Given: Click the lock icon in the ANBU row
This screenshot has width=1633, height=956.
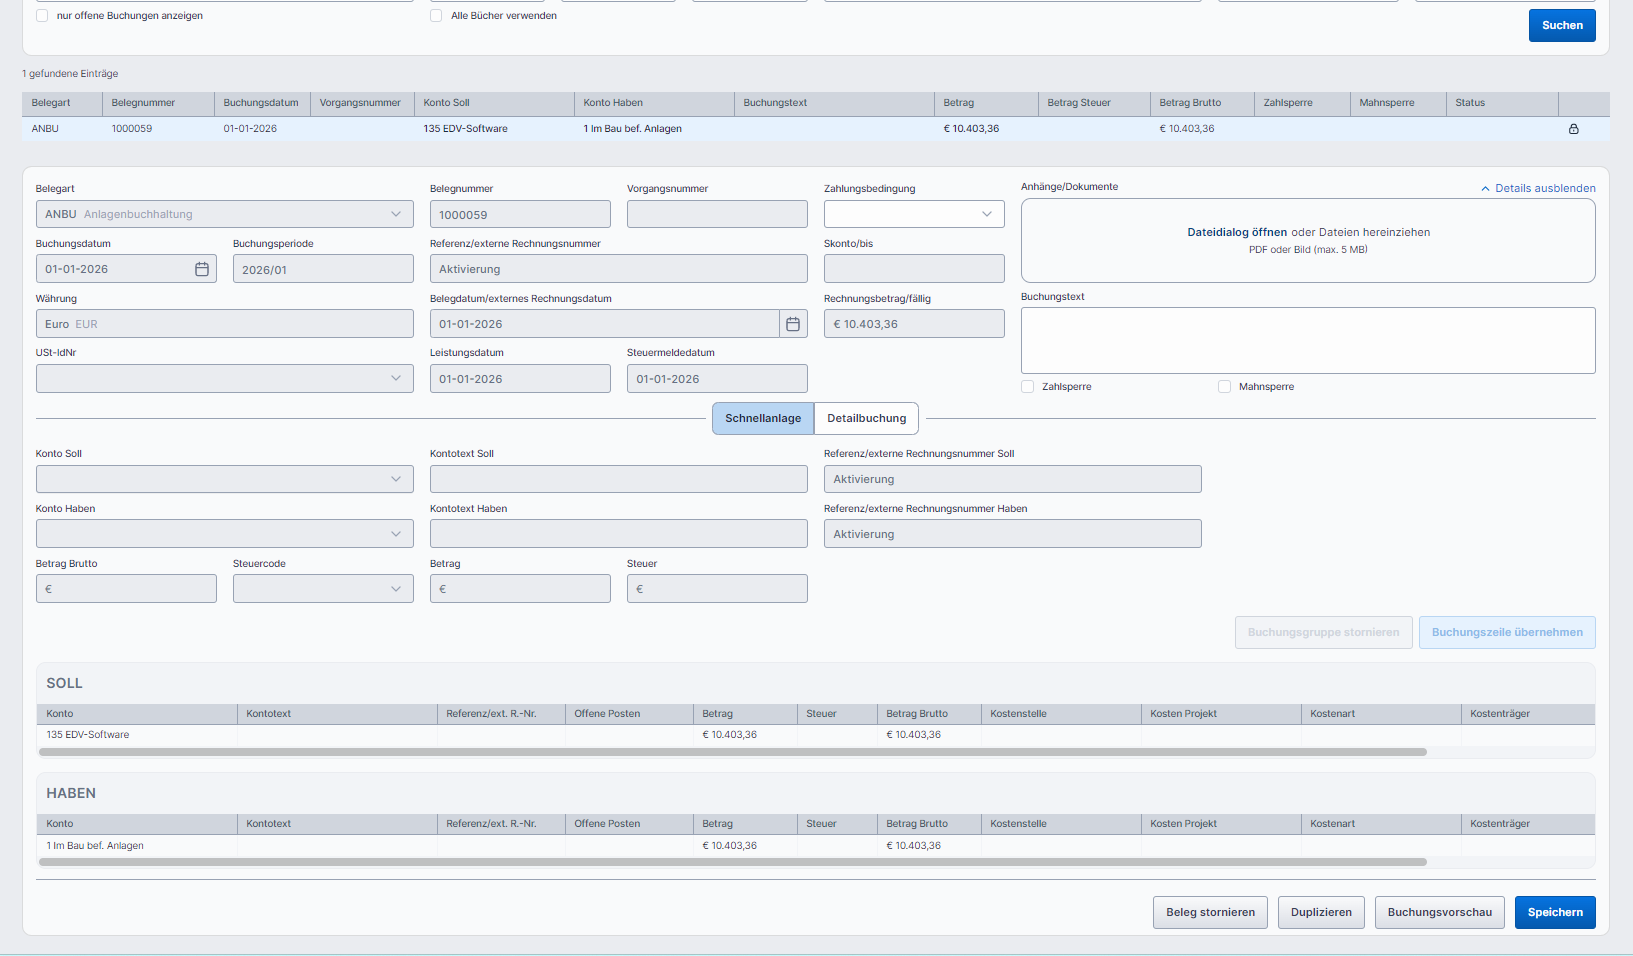Looking at the screenshot, I should coord(1573,129).
